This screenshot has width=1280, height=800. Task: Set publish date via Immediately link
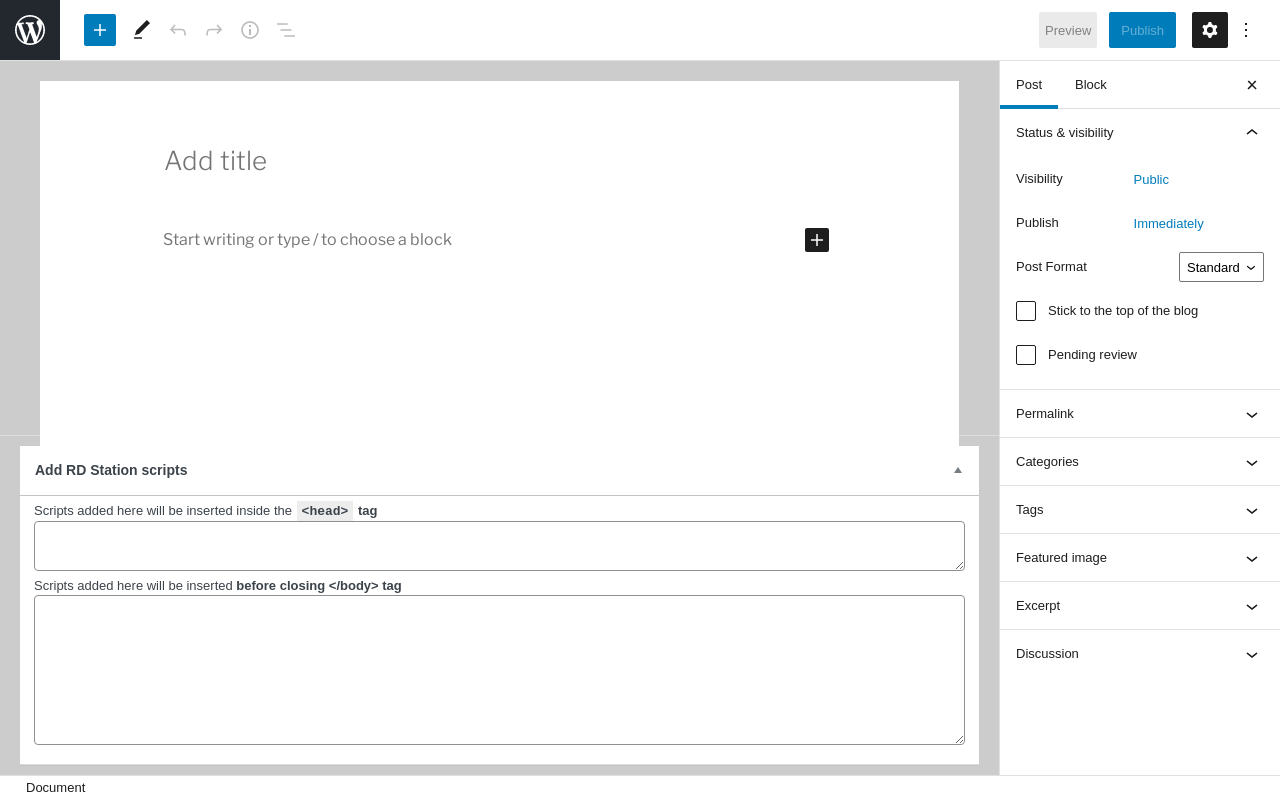(x=1168, y=224)
